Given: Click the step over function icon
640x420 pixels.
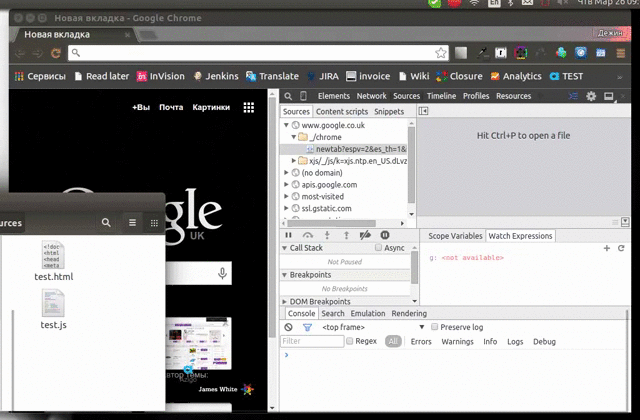Looking at the screenshot, I should (310, 235).
